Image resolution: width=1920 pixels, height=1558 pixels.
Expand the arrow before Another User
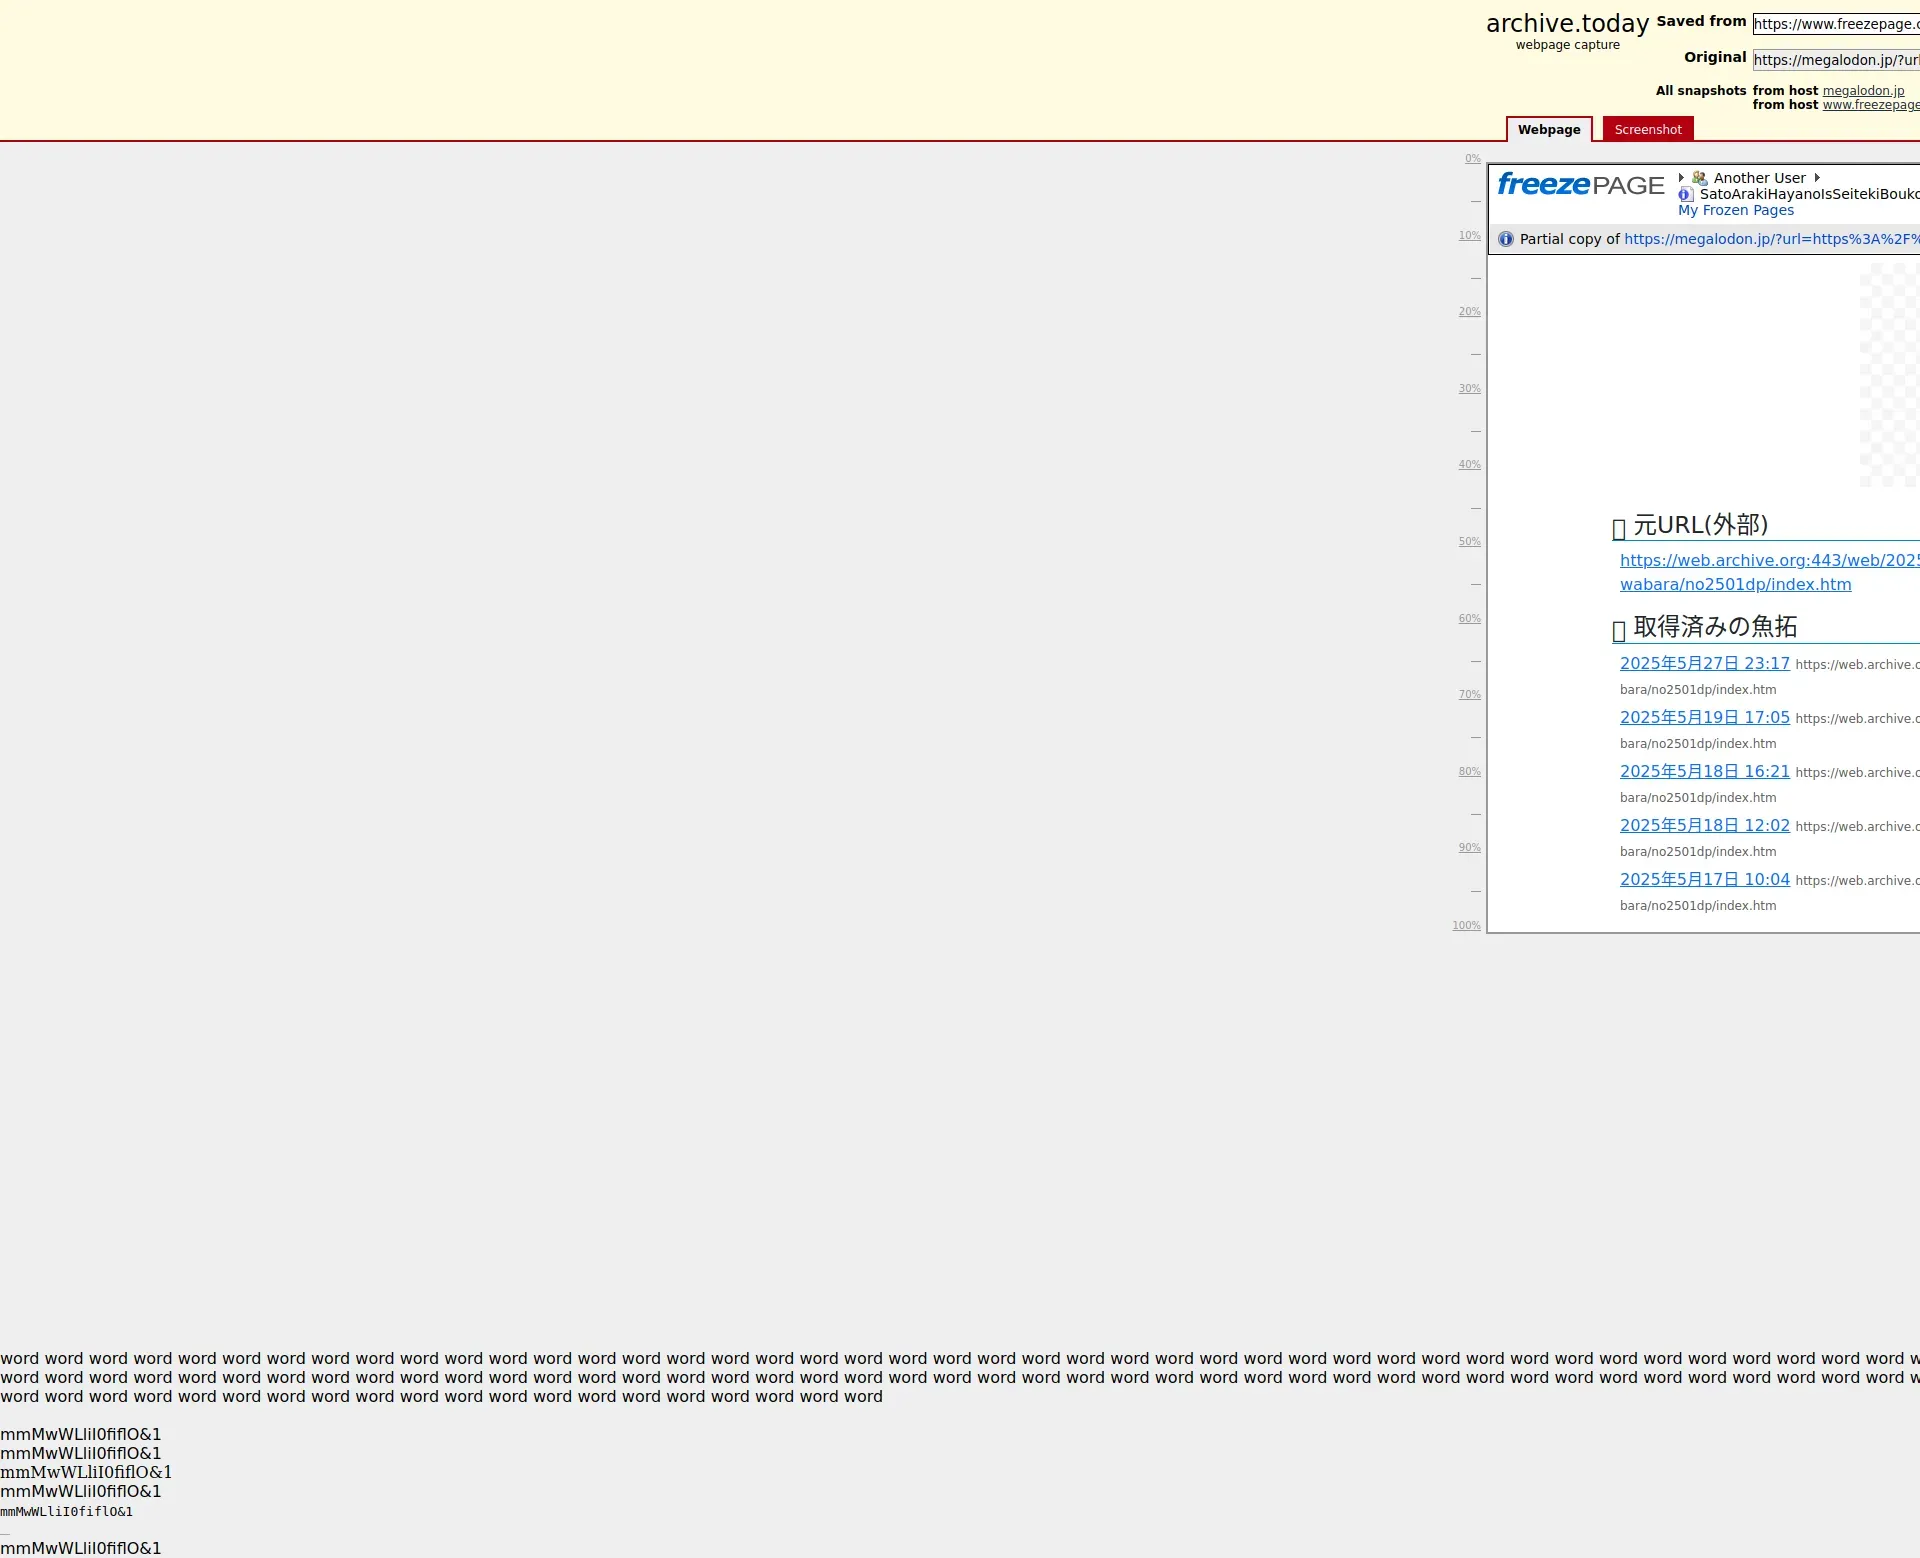coord(1681,178)
